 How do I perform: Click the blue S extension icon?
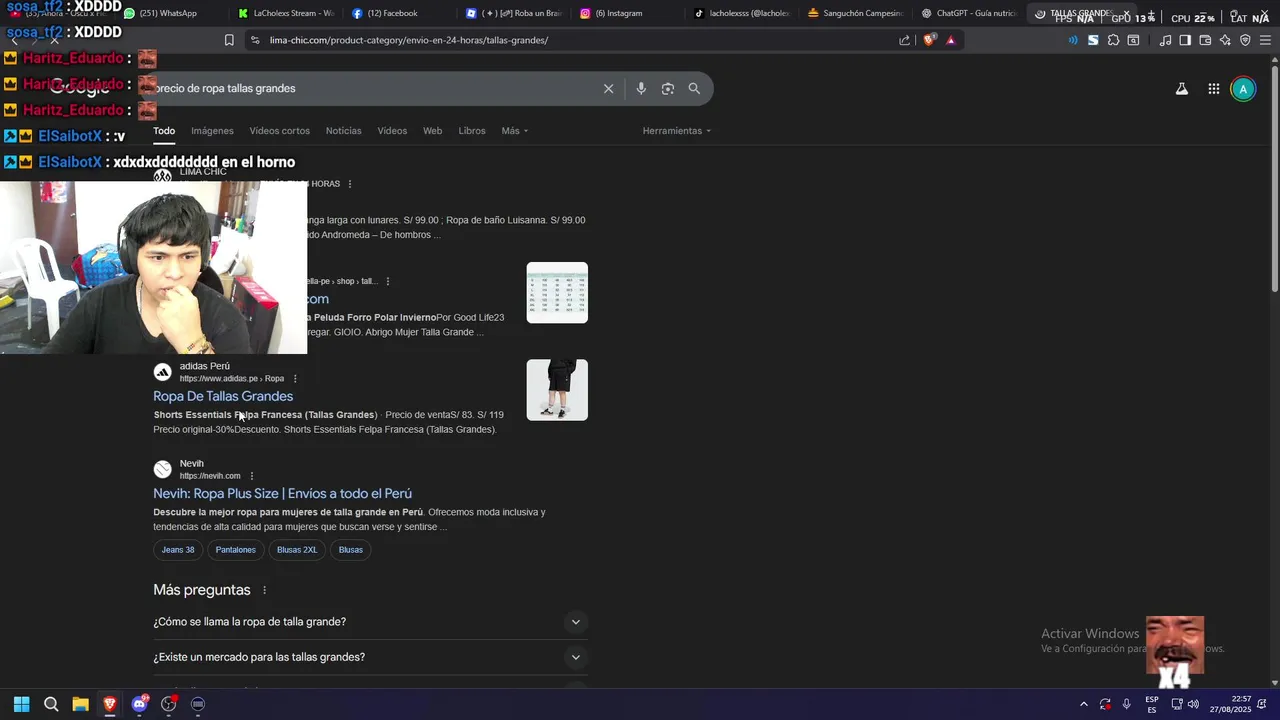[x=1093, y=40]
